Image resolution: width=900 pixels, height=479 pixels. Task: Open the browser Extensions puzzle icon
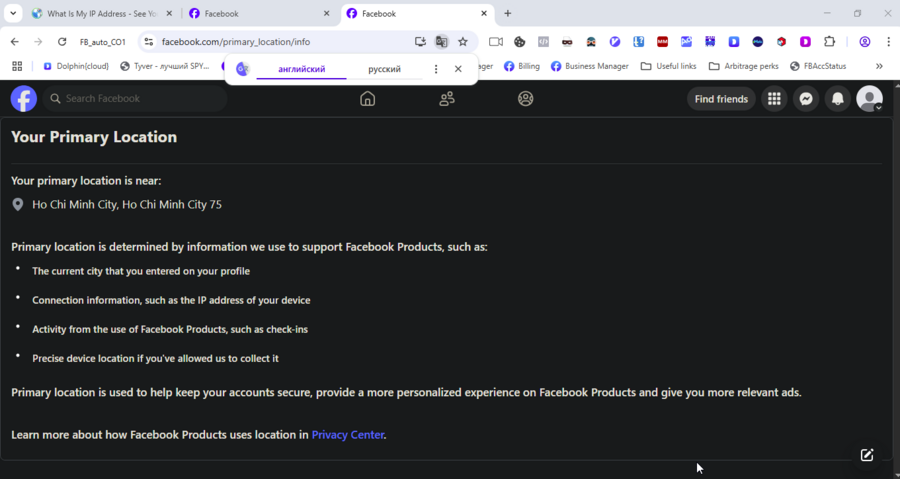829,42
